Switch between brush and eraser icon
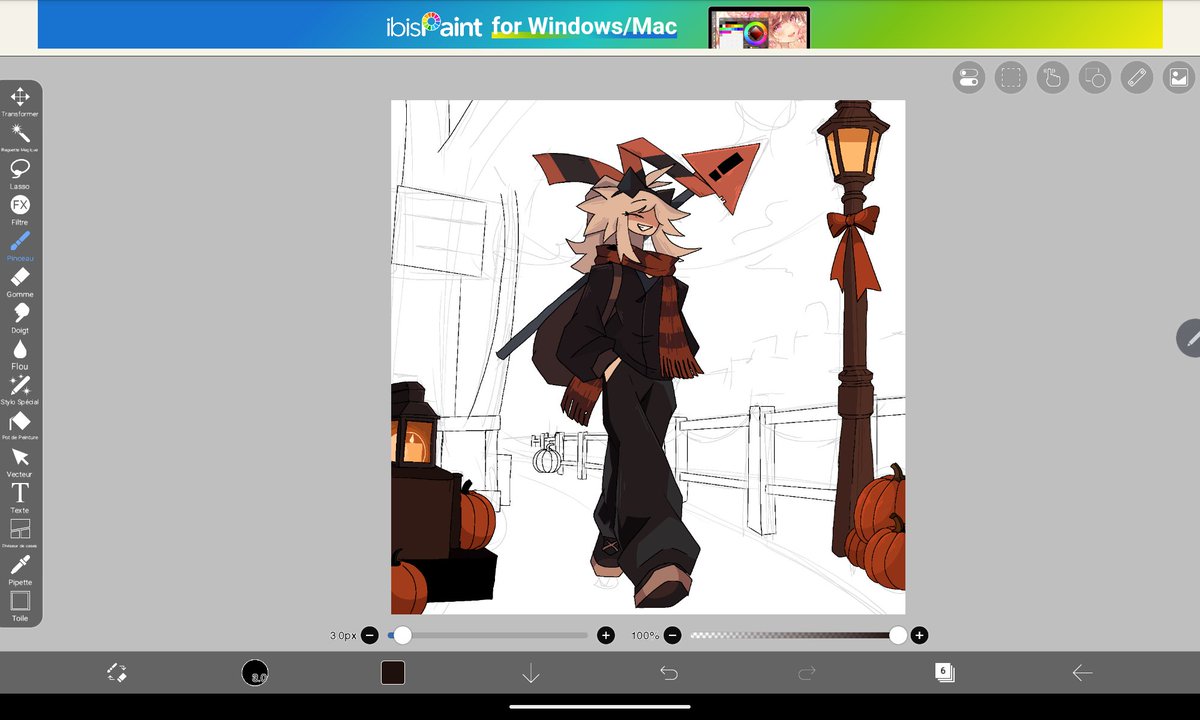This screenshot has height=720, width=1200. click(116, 673)
